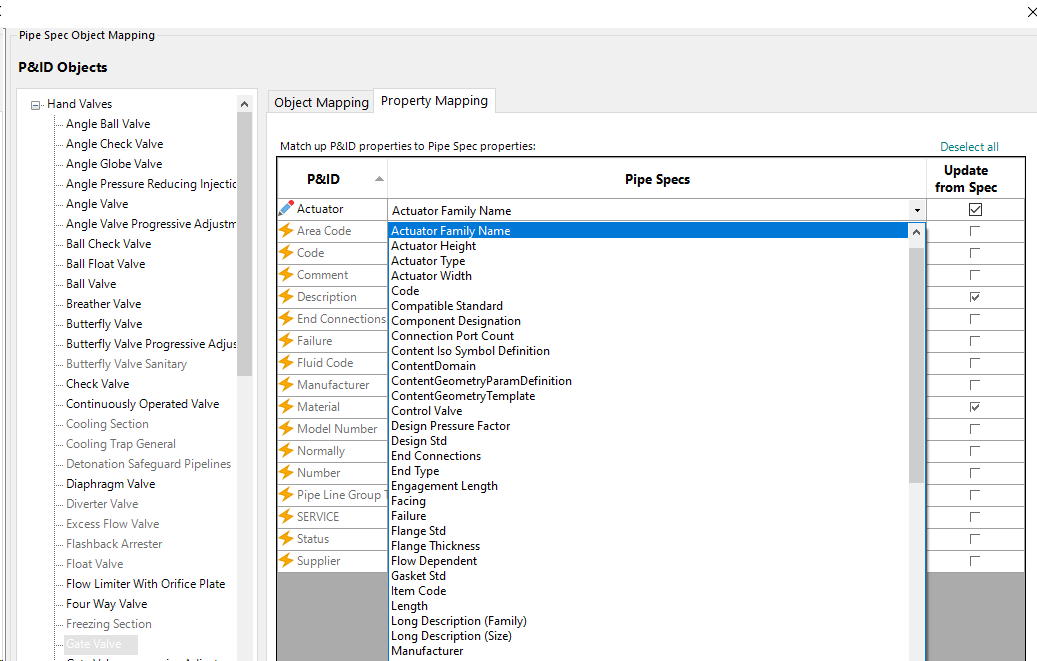
Task: Click the lightning icon next to Fluid Code
Action: pos(286,362)
